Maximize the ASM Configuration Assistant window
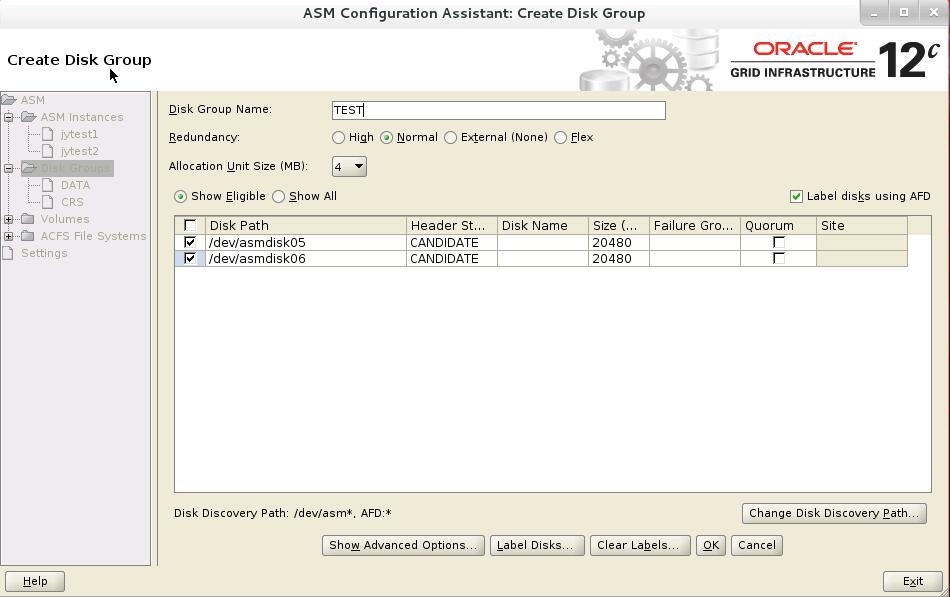Screen dimensions: 950x597 [904, 13]
